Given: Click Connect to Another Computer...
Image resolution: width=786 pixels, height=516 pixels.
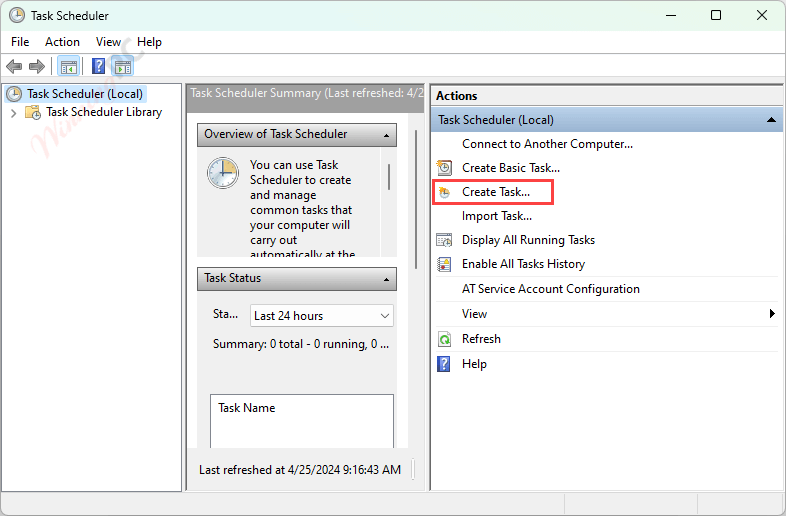Looking at the screenshot, I should (547, 144).
